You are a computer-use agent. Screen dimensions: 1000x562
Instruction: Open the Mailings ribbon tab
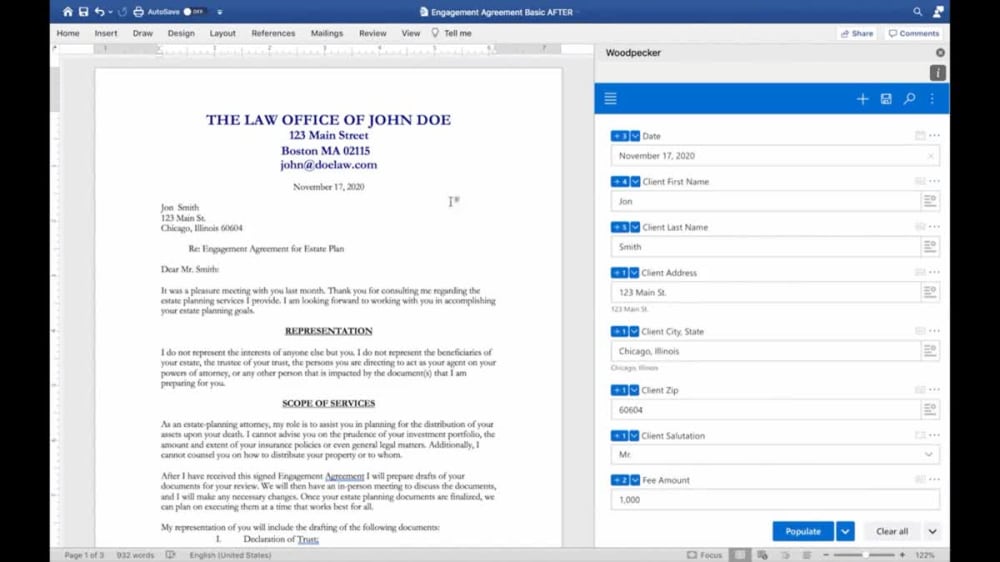coord(327,33)
